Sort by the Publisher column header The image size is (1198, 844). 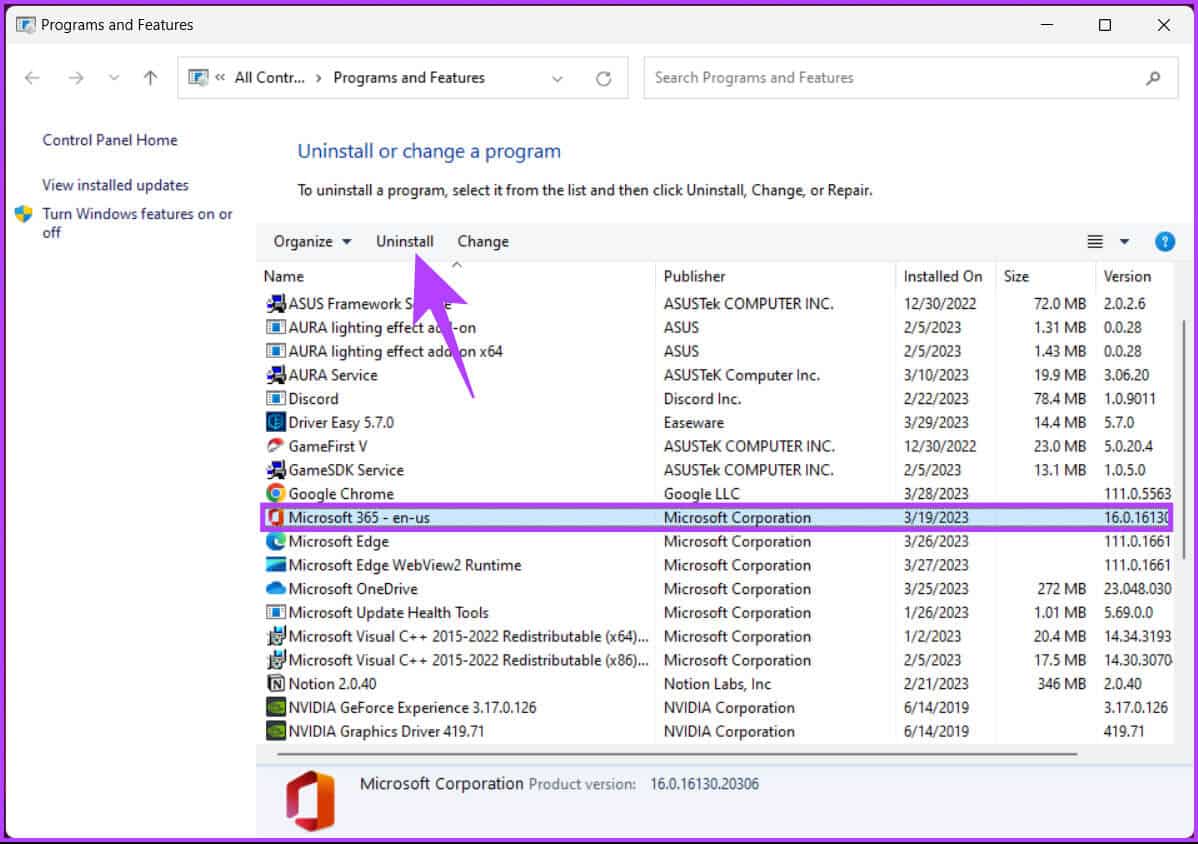click(x=695, y=276)
